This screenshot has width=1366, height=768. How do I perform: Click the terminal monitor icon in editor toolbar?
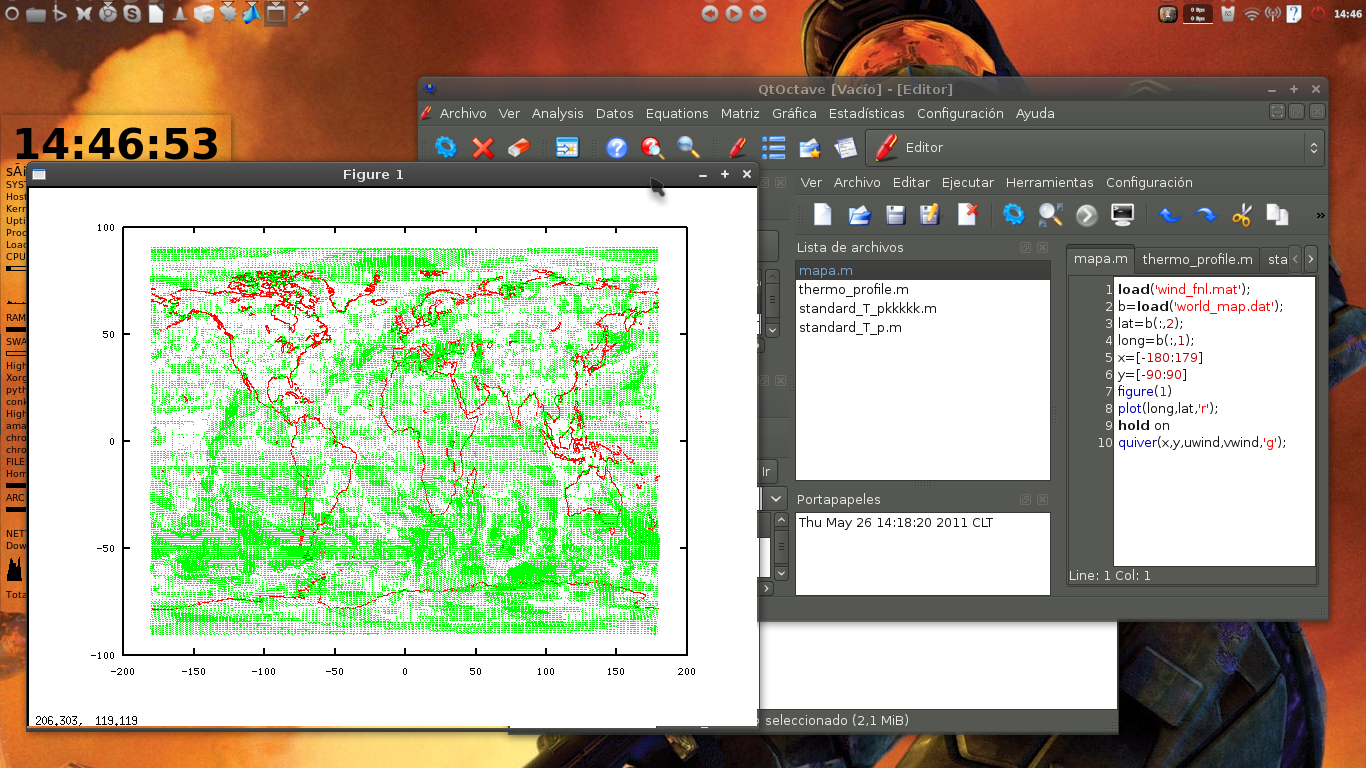click(1123, 214)
